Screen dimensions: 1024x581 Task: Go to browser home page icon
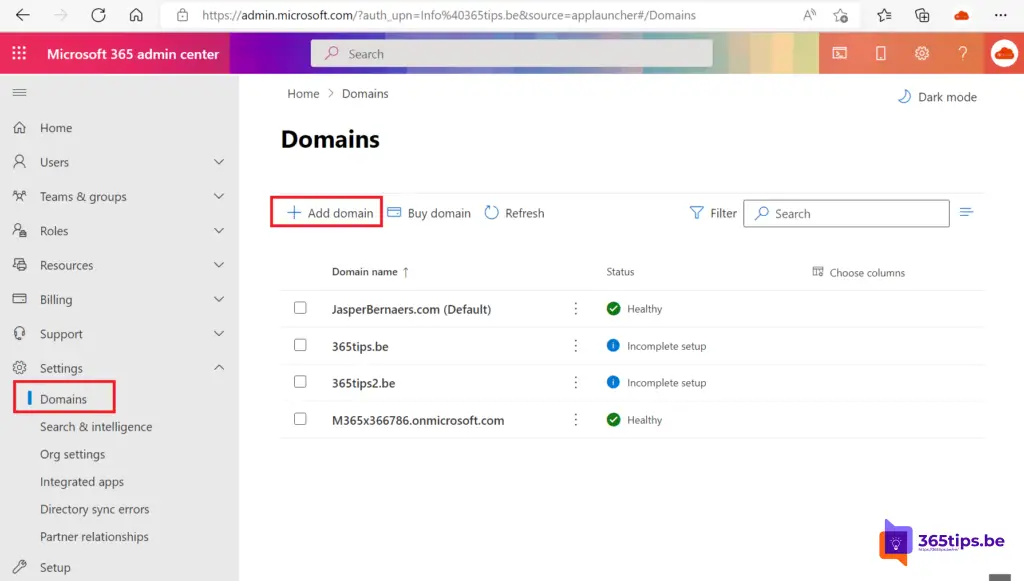136,15
